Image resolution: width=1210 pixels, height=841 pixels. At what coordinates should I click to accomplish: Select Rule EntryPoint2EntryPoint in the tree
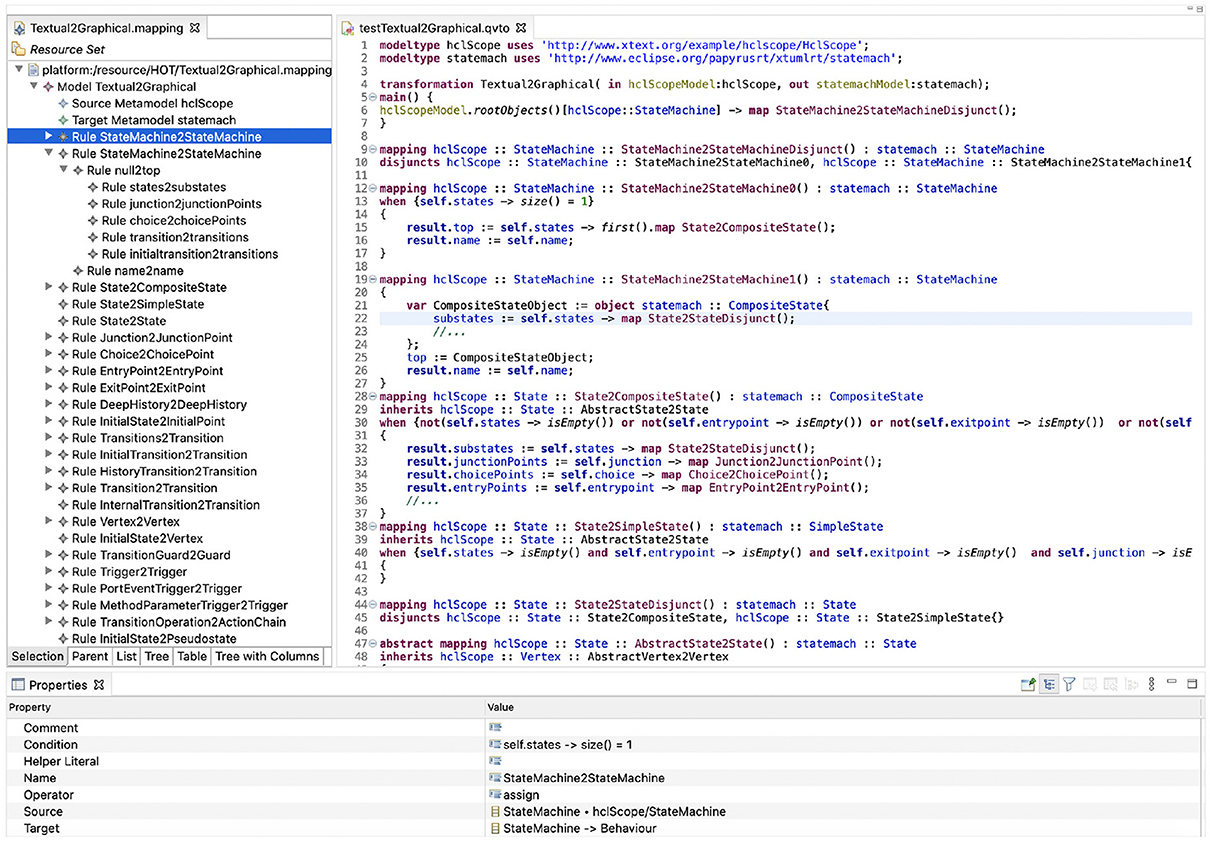147,371
